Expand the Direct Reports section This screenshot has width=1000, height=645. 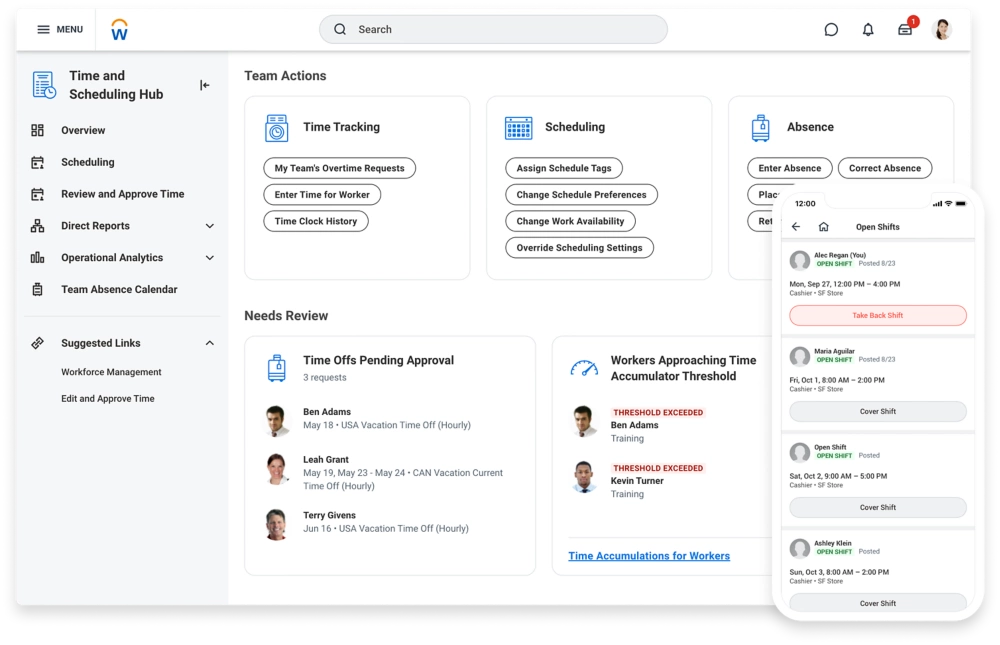(210, 226)
